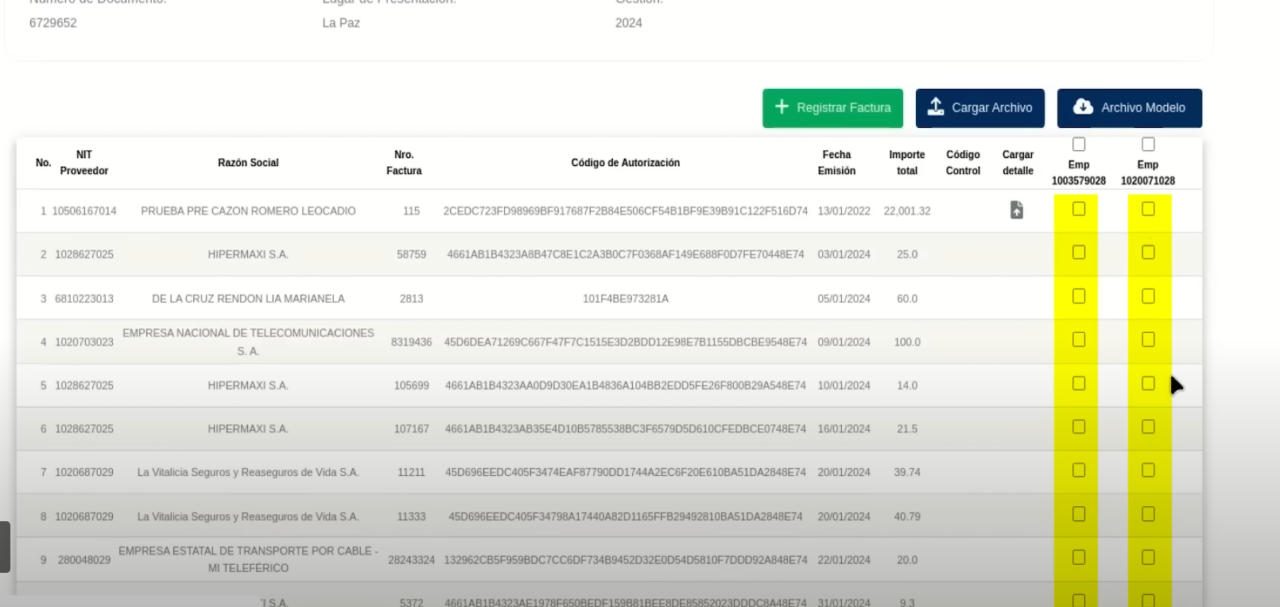Image resolution: width=1280 pixels, height=607 pixels.
Task: Click the Importe total column header
Action: 907,163
